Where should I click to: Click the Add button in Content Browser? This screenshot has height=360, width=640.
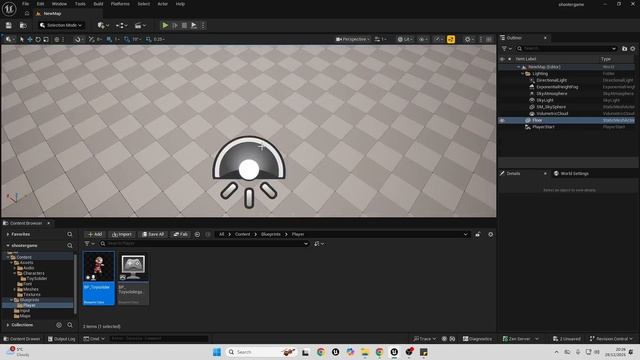click(x=95, y=234)
